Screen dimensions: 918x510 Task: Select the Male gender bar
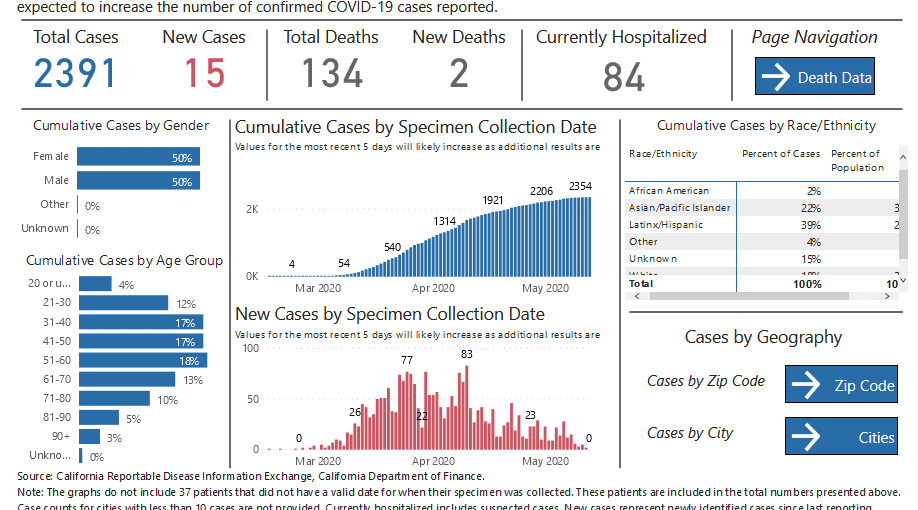[x=138, y=180]
